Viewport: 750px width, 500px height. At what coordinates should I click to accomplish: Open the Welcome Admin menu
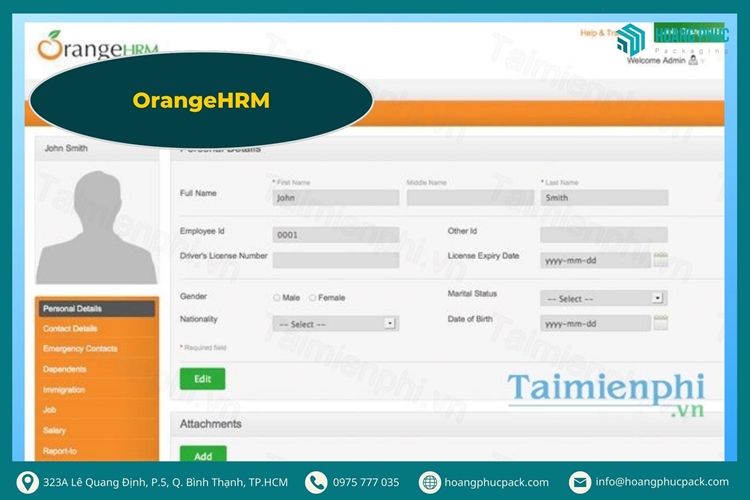(x=665, y=60)
